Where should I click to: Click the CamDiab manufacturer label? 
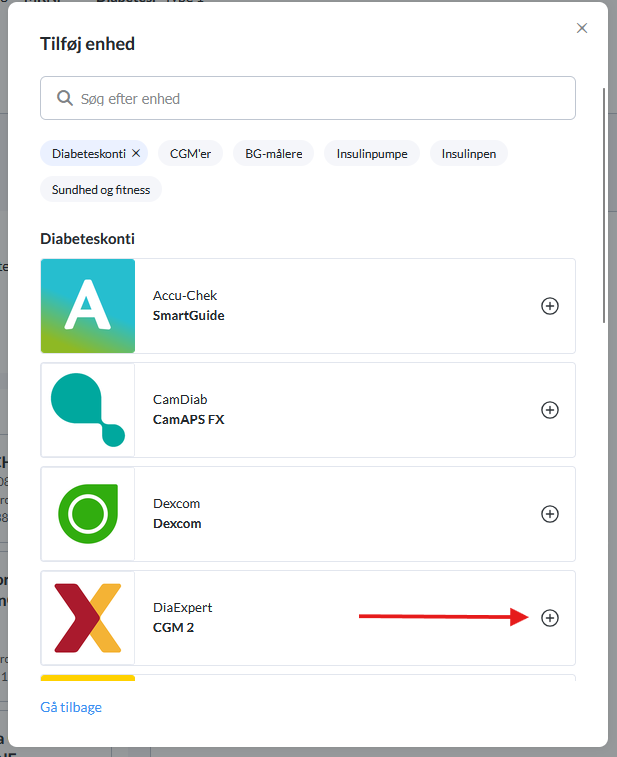180,400
